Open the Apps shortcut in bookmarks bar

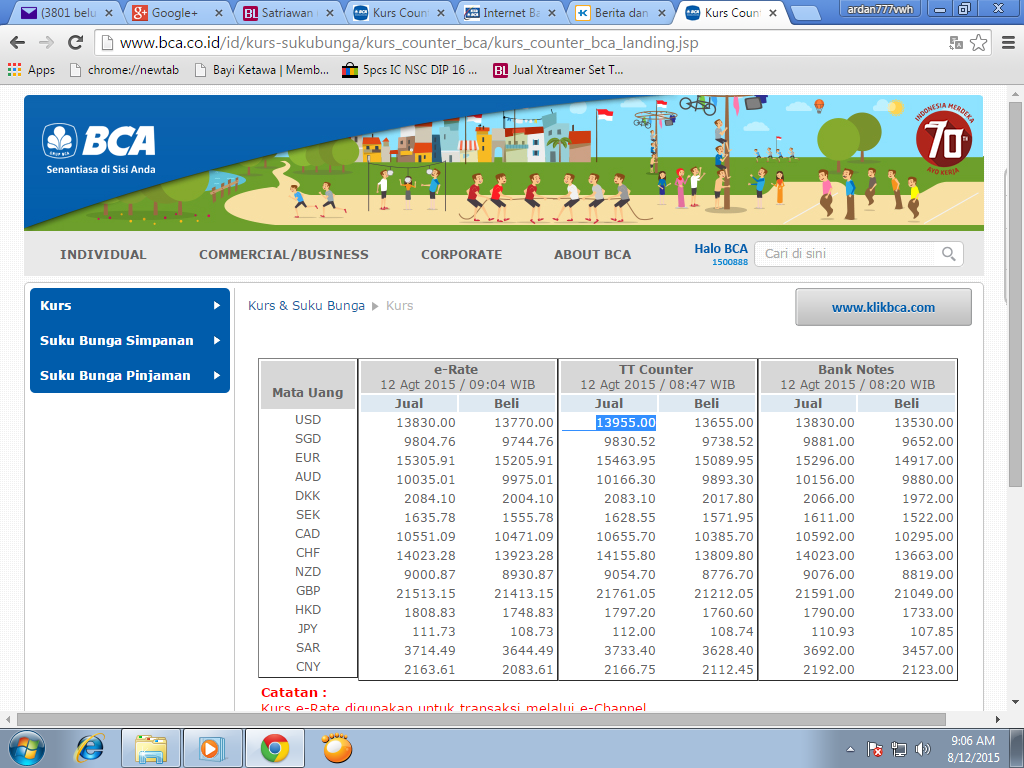(x=31, y=70)
